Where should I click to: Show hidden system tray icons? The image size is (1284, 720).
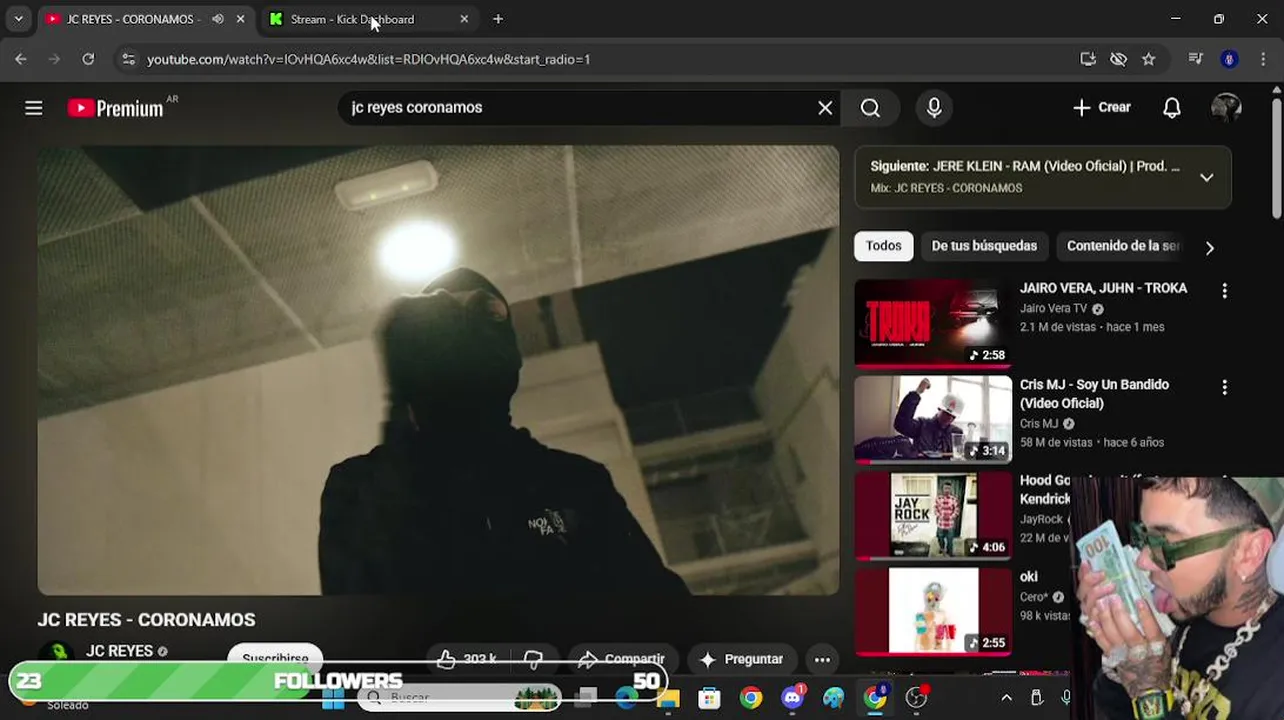click(1006, 698)
